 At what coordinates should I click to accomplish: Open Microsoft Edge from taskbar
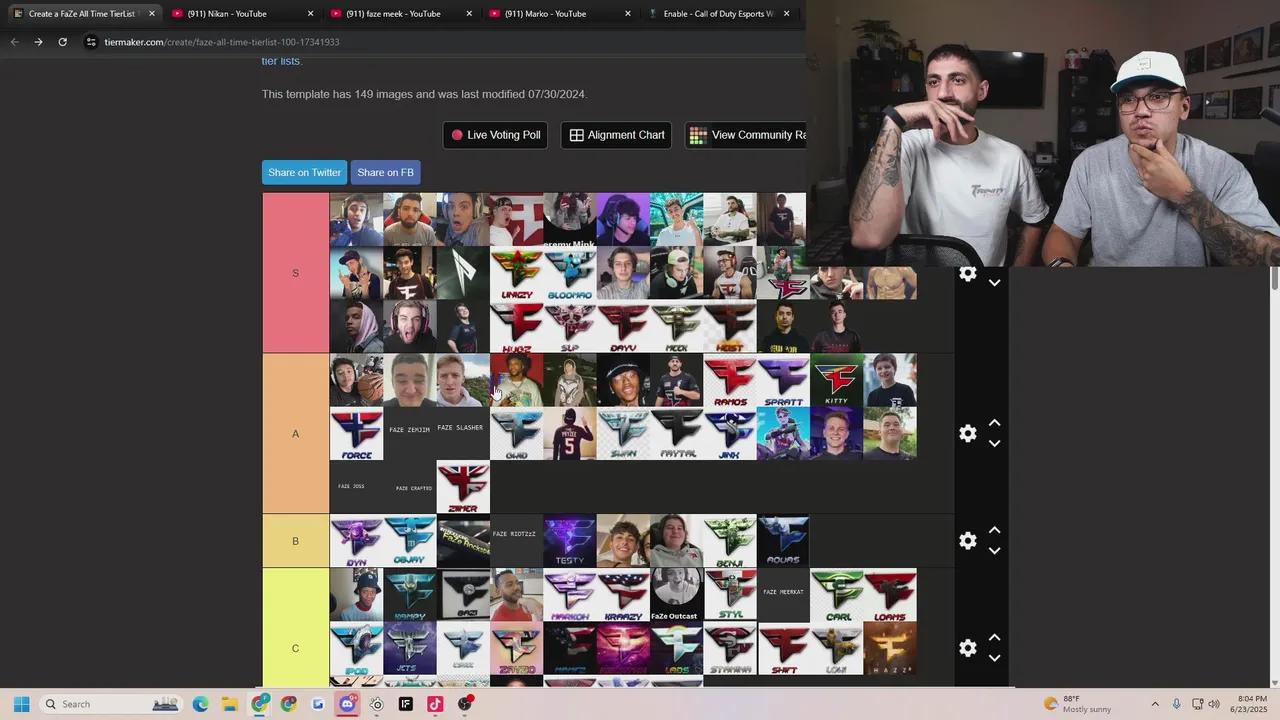(x=200, y=704)
